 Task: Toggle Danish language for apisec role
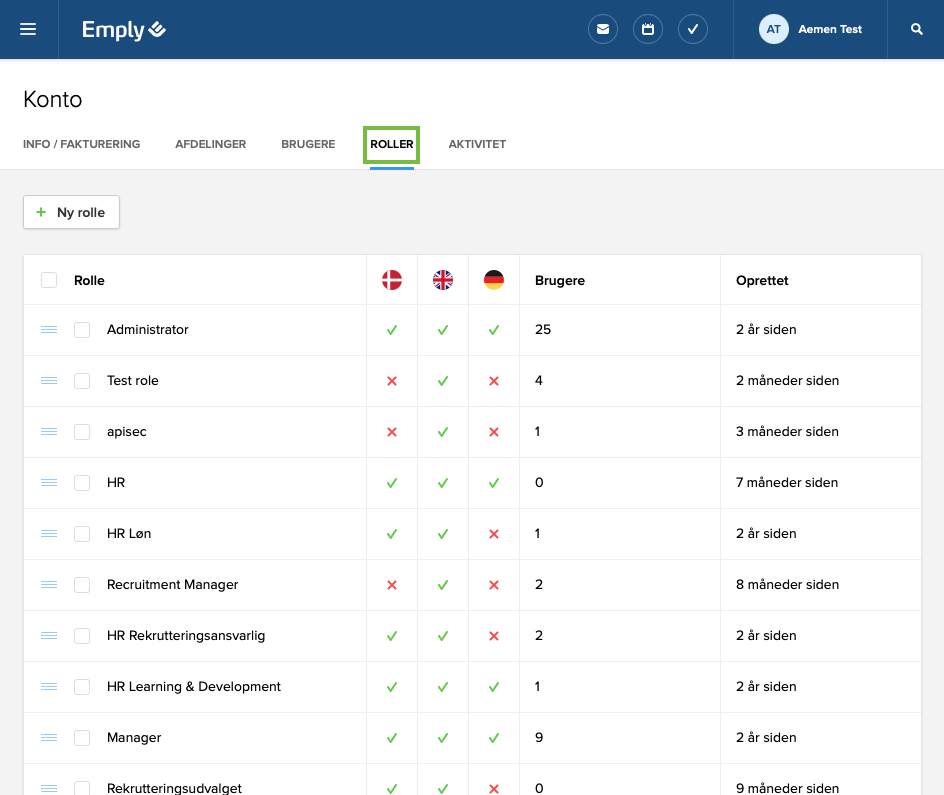click(x=392, y=432)
